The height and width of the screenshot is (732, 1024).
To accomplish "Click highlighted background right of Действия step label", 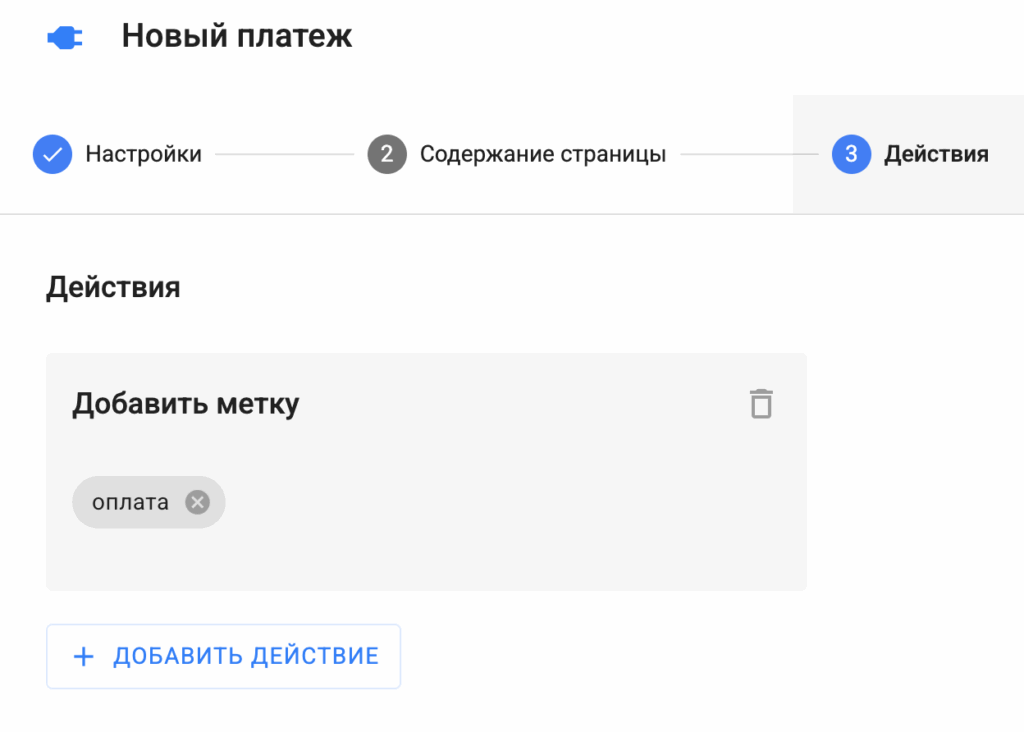I will [x=1006, y=155].
